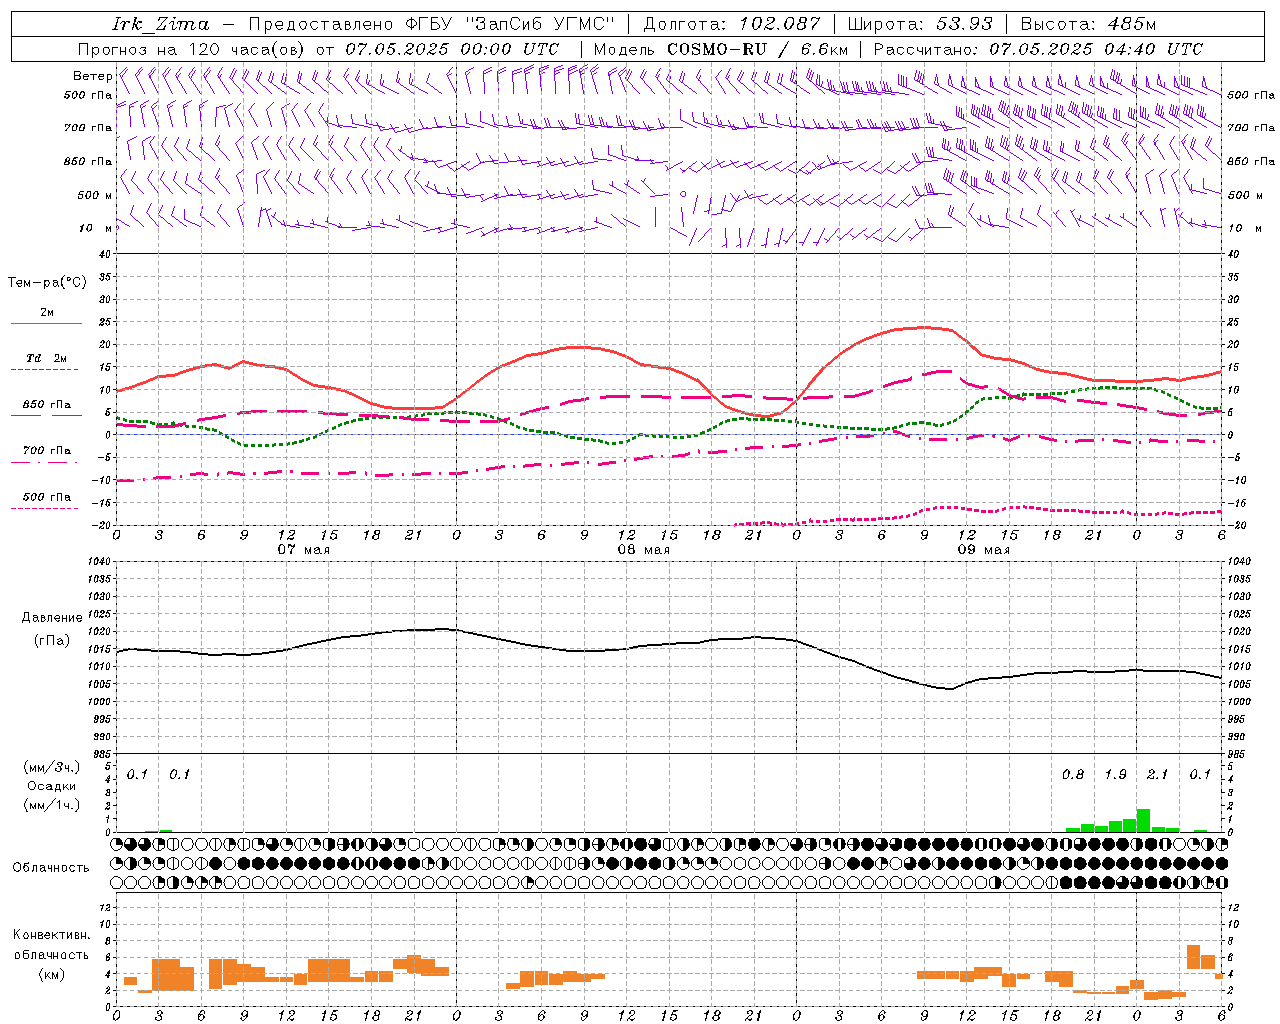
Task: Click the latitude value "53.93"
Action: tap(964, 24)
